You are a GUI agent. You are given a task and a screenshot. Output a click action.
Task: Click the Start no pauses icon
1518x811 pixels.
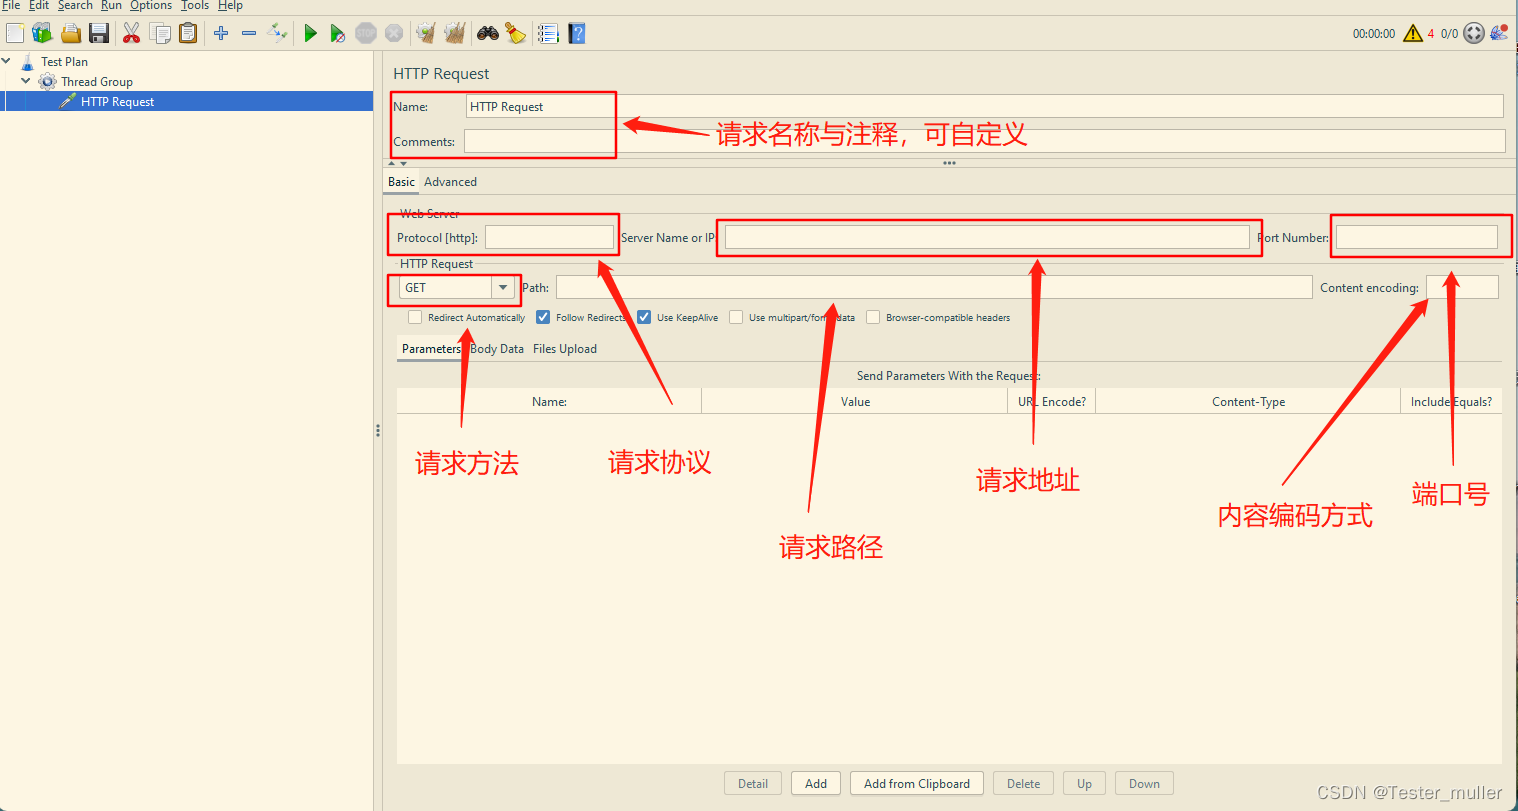(x=338, y=33)
